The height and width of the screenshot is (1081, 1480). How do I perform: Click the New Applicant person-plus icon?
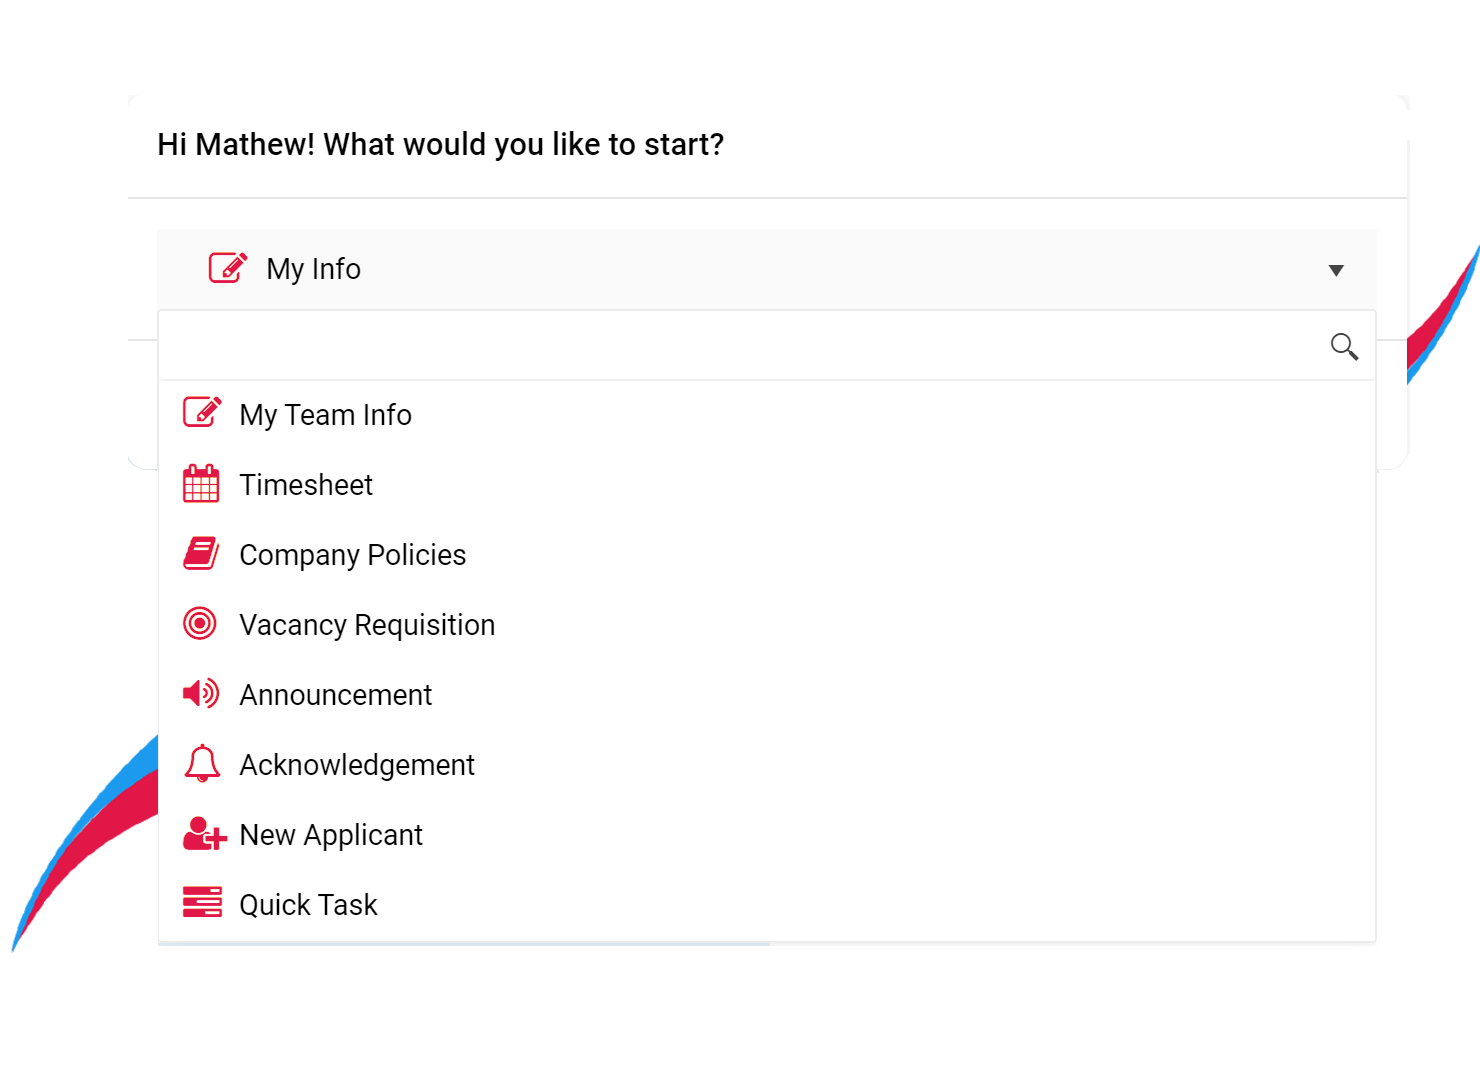(204, 833)
